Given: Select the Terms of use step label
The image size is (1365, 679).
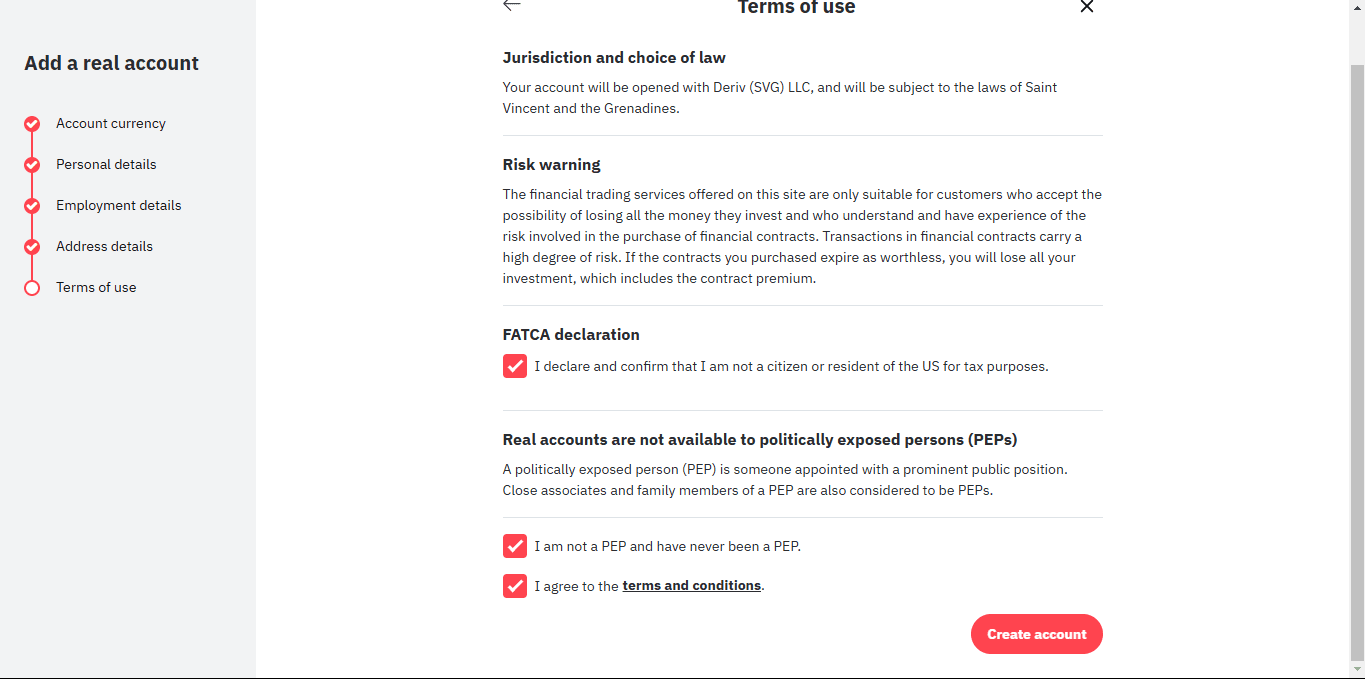Looking at the screenshot, I should pyautogui.click(x=96, y=288).
